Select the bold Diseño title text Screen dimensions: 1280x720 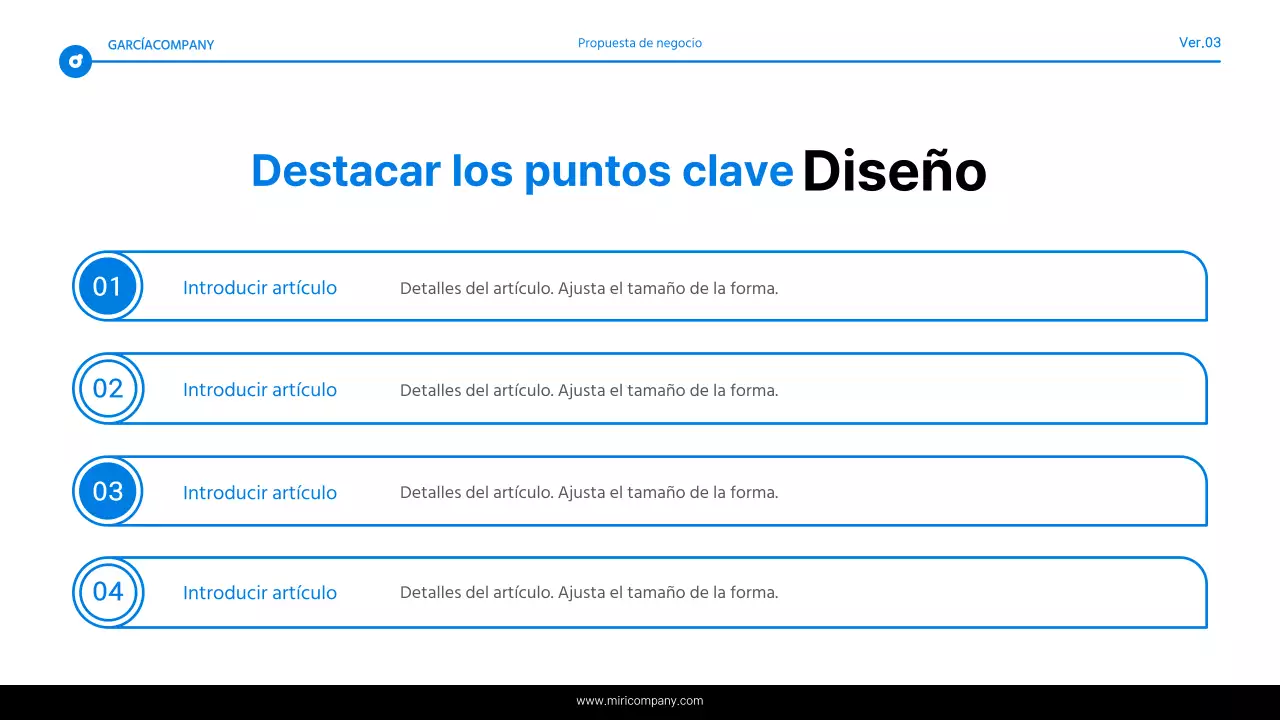894,171
